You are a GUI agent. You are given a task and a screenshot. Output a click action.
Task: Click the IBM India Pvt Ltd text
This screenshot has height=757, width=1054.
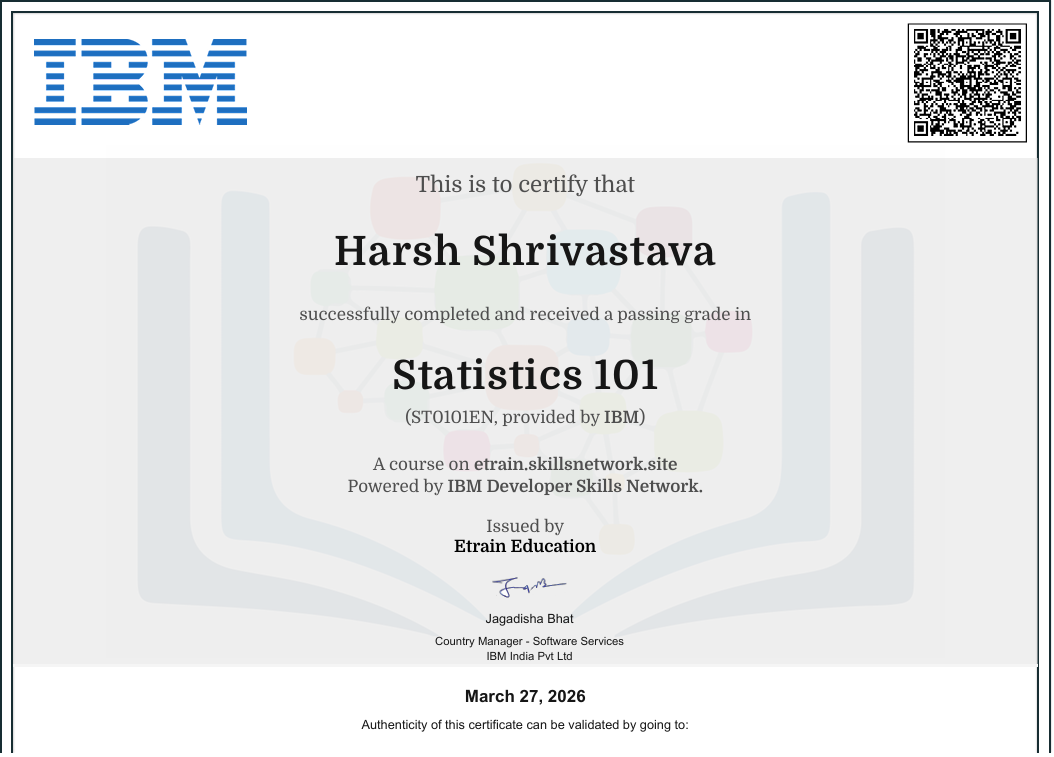pyautogui.click(x=528, y=657)
